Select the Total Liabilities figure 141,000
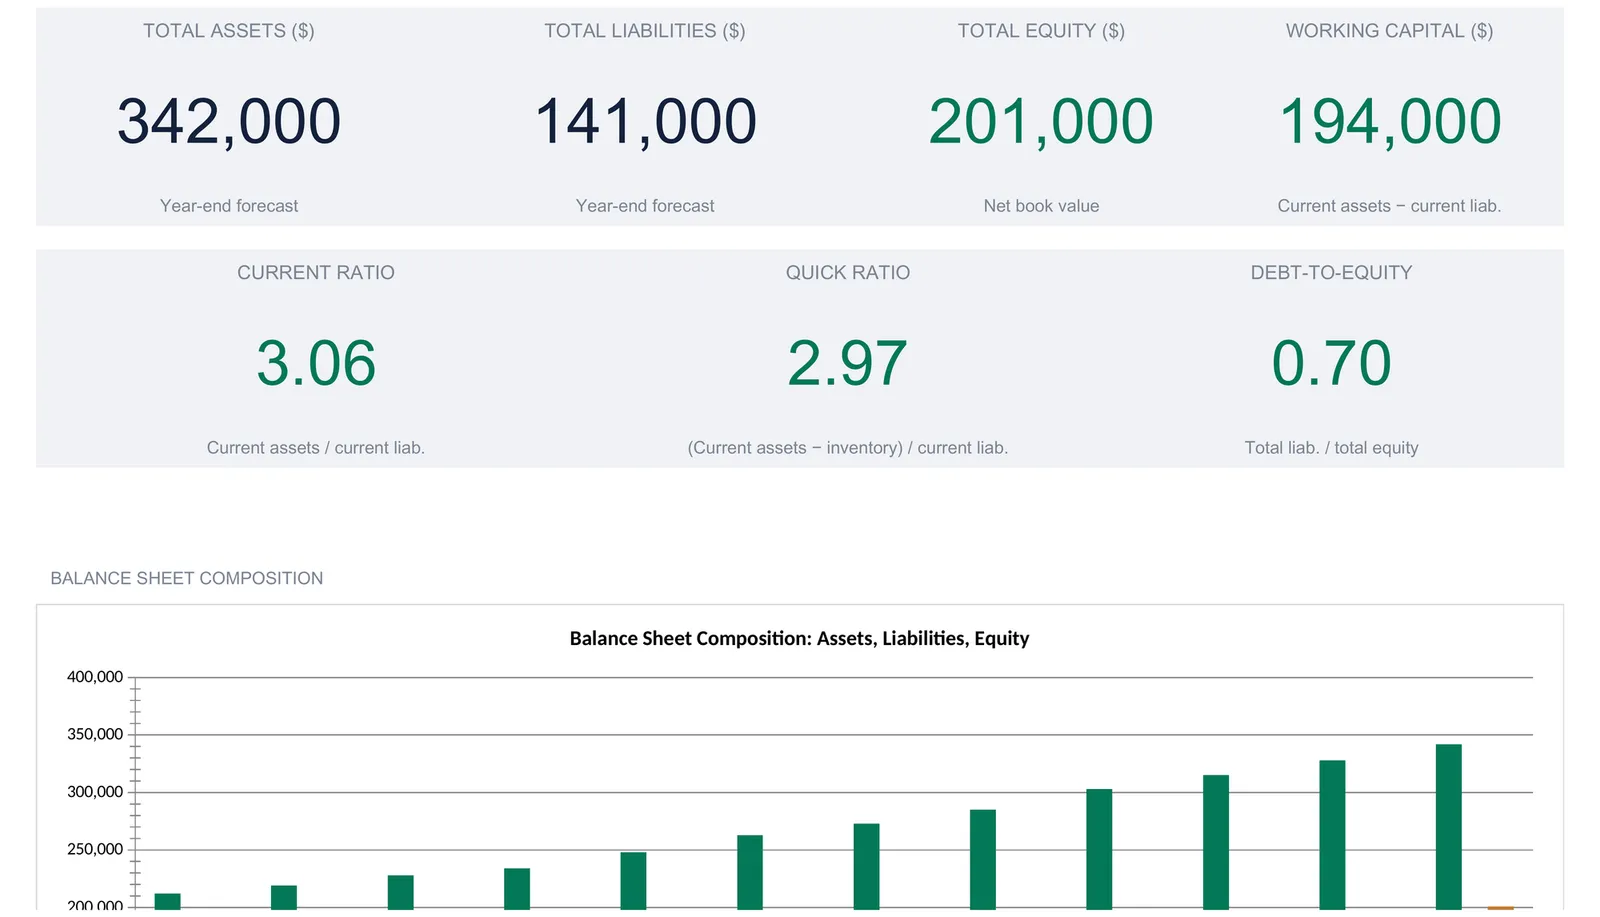The image size is (1600, 917). point(645,122)
